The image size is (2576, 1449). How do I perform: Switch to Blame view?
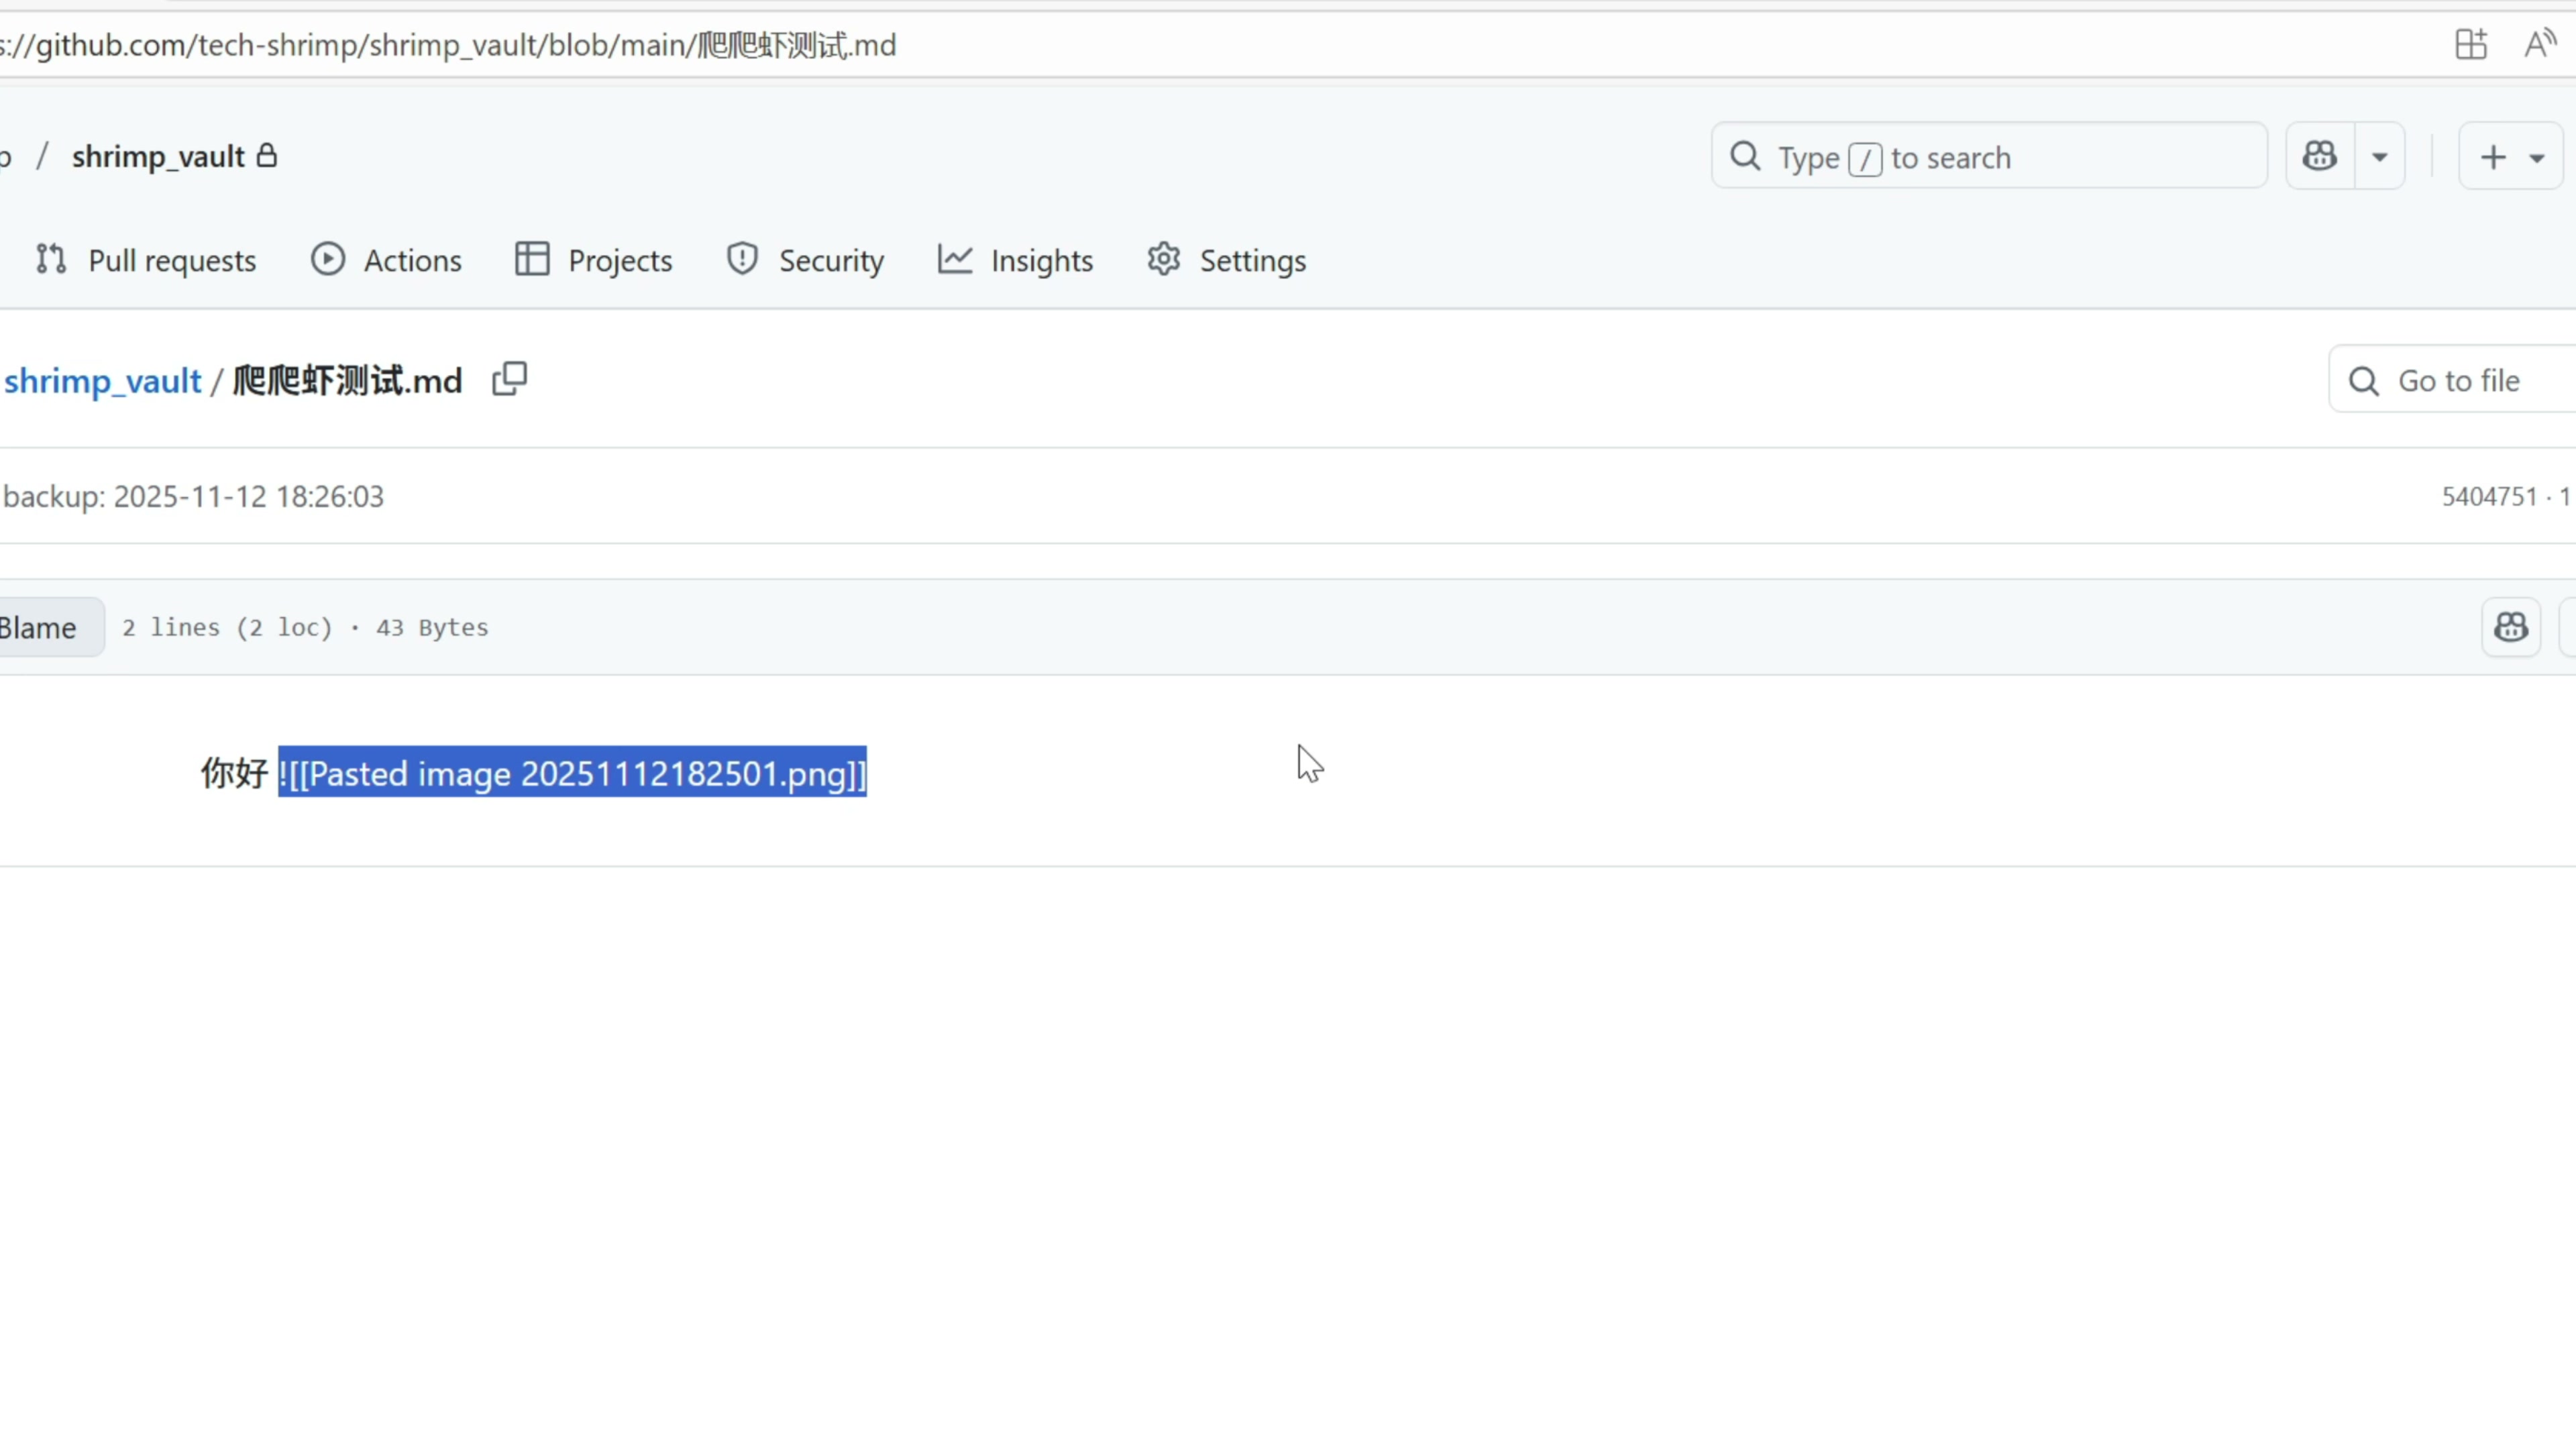pos(40,628)
